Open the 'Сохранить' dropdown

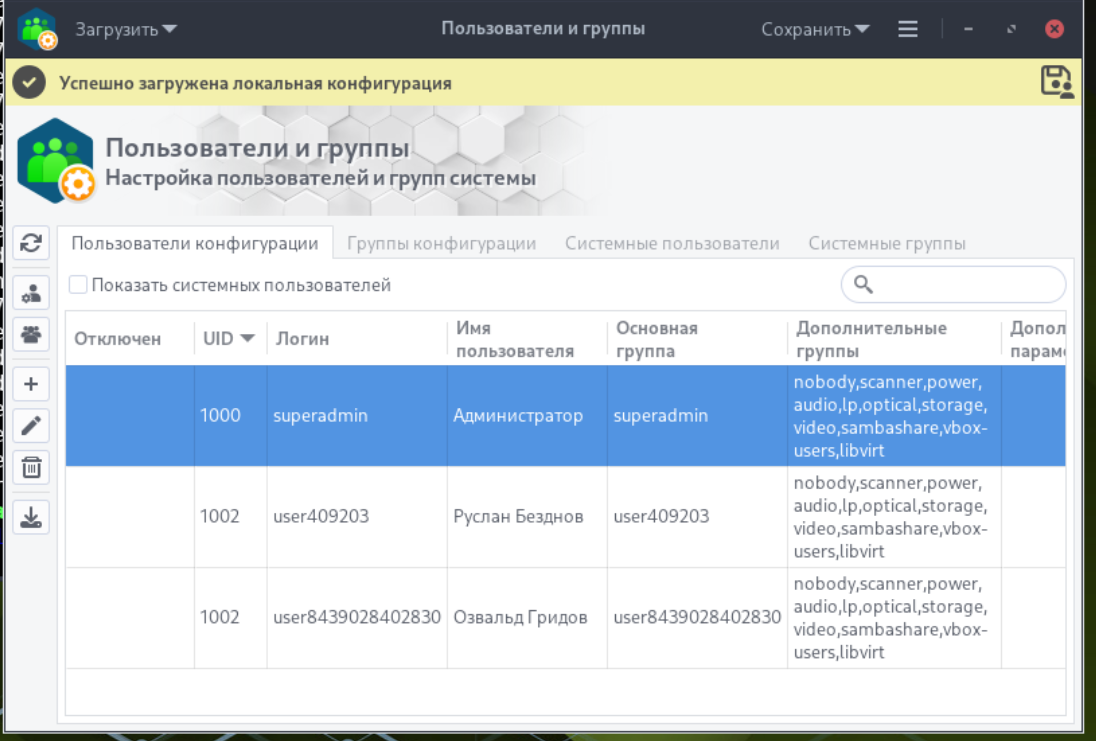815,29
